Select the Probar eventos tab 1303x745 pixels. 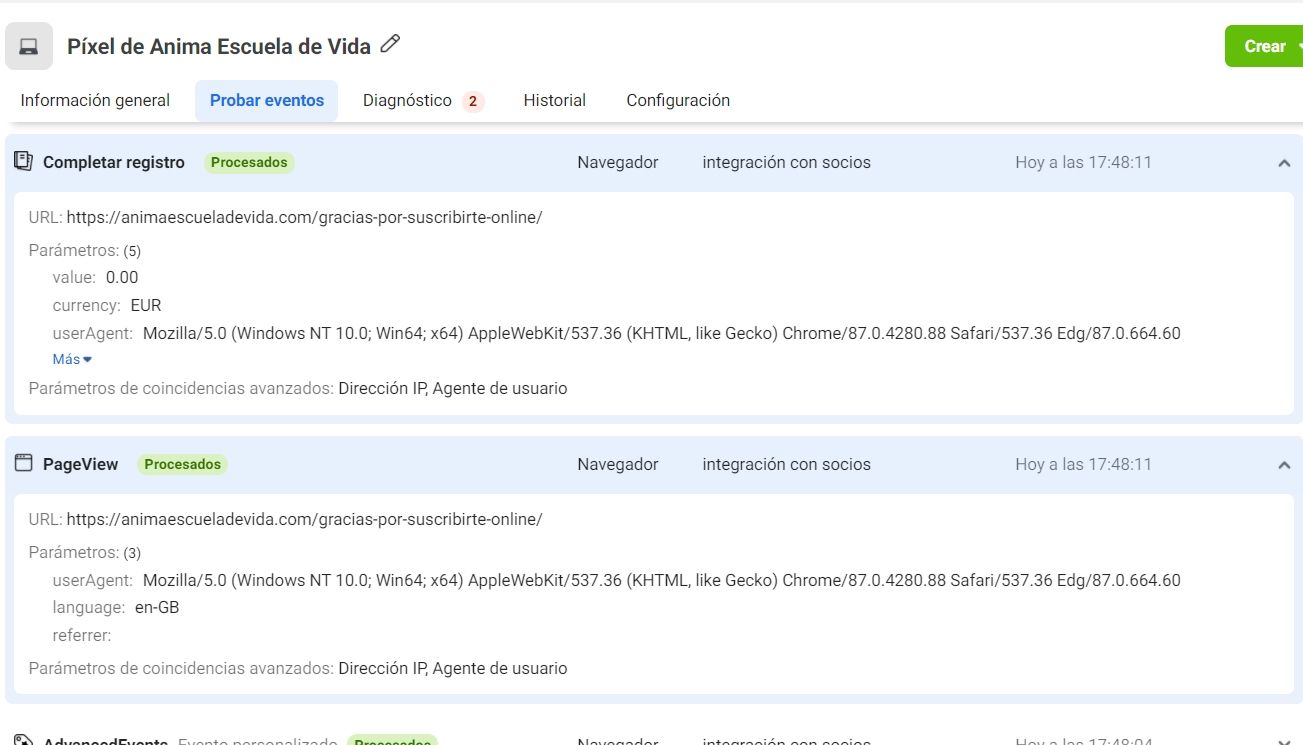pyautogui.click(x=267, y=100)
